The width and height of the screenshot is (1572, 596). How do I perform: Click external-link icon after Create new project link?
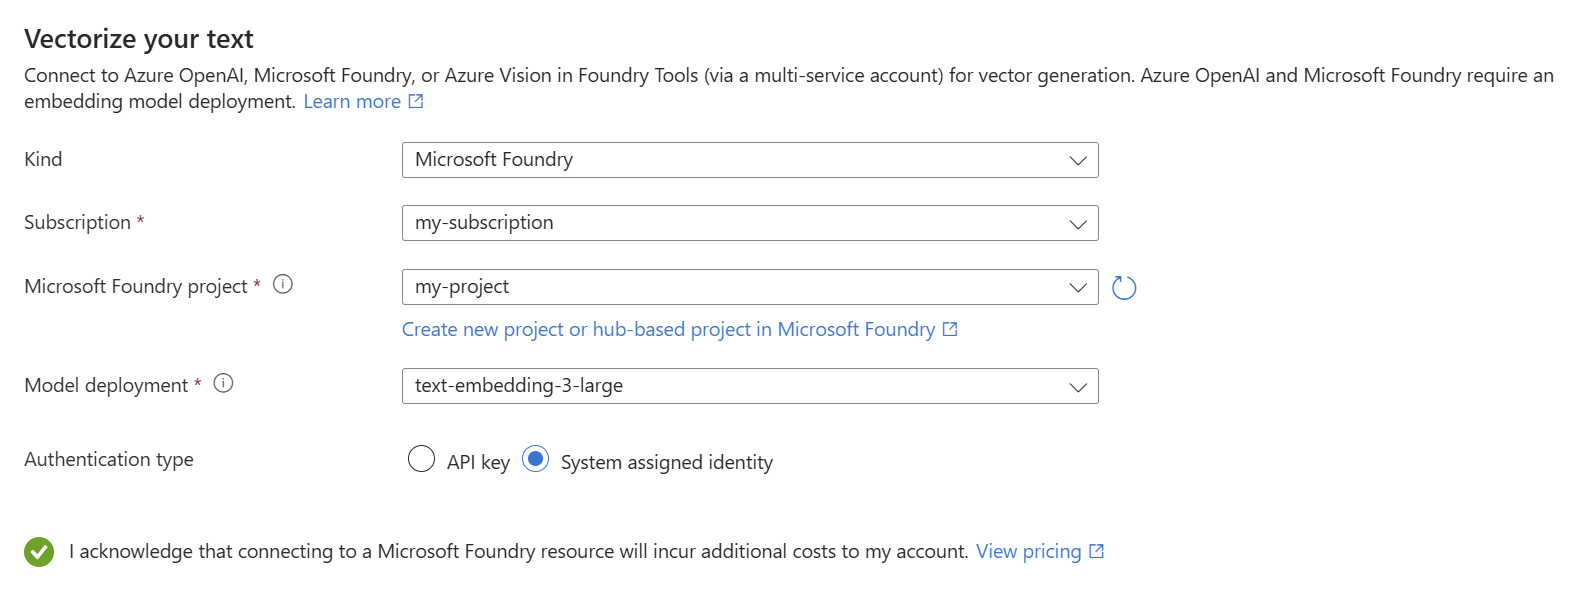(x=950, y=329)
